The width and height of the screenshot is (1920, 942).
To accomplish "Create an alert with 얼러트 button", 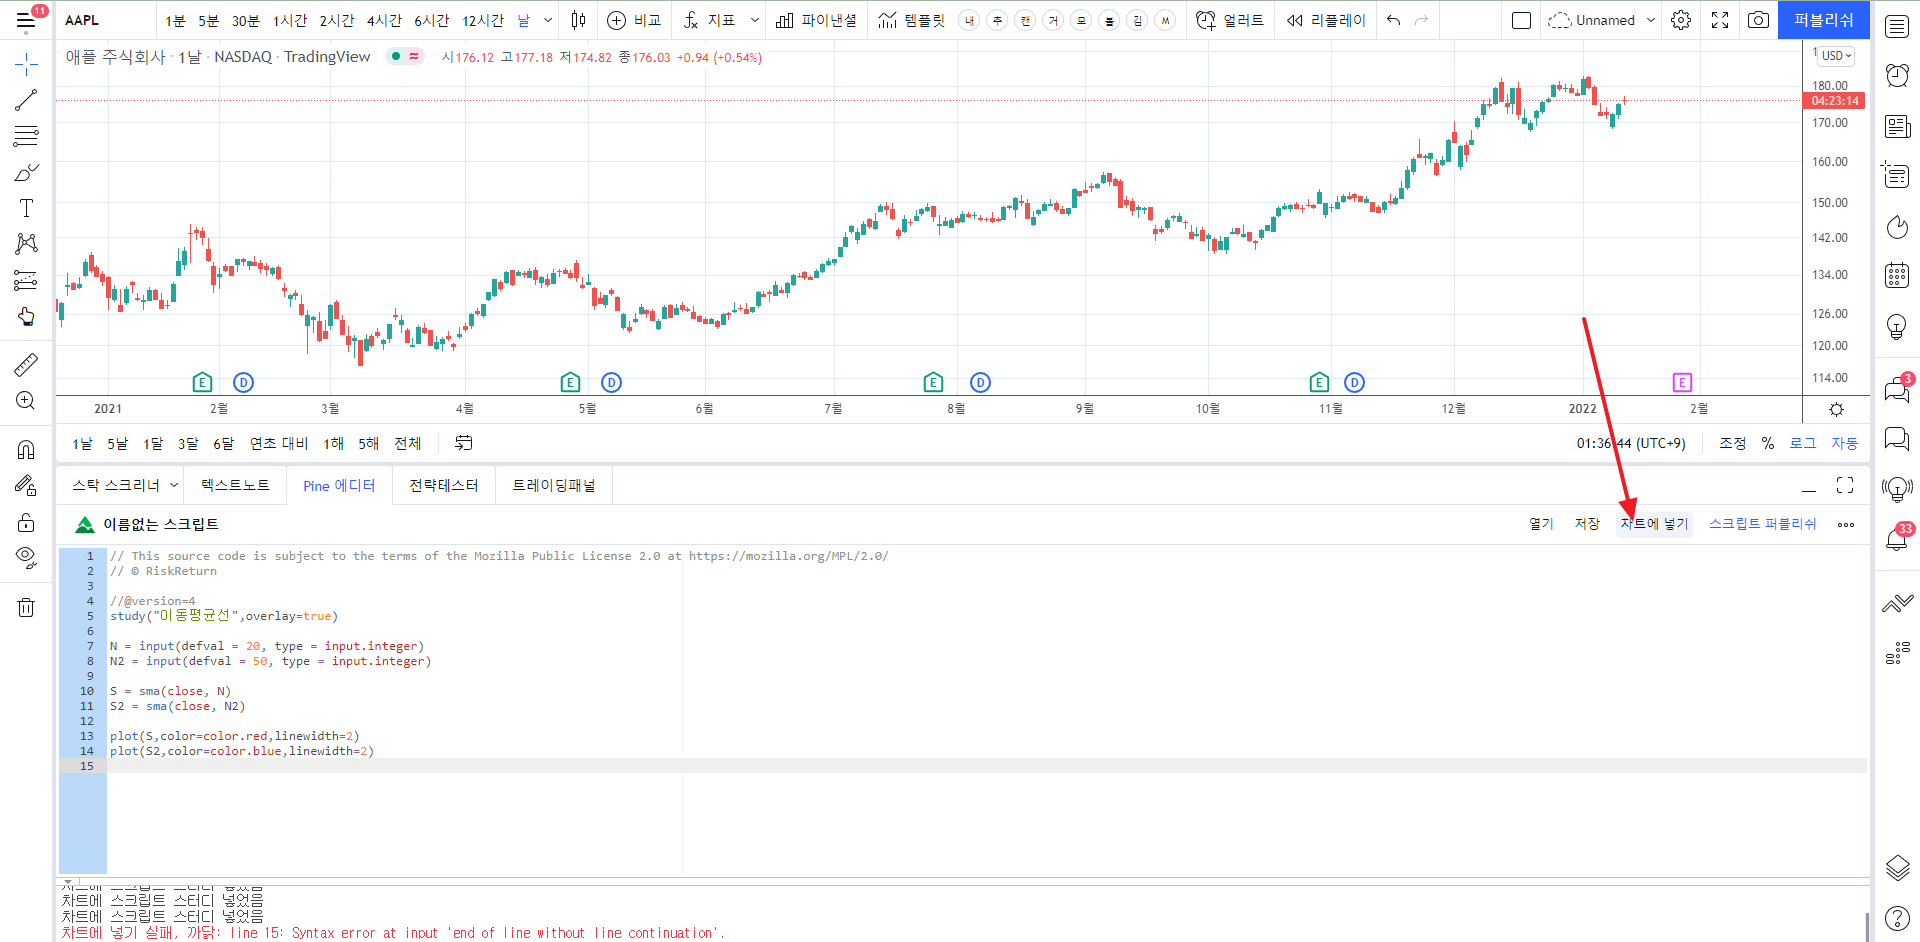I will point(1230,20).
